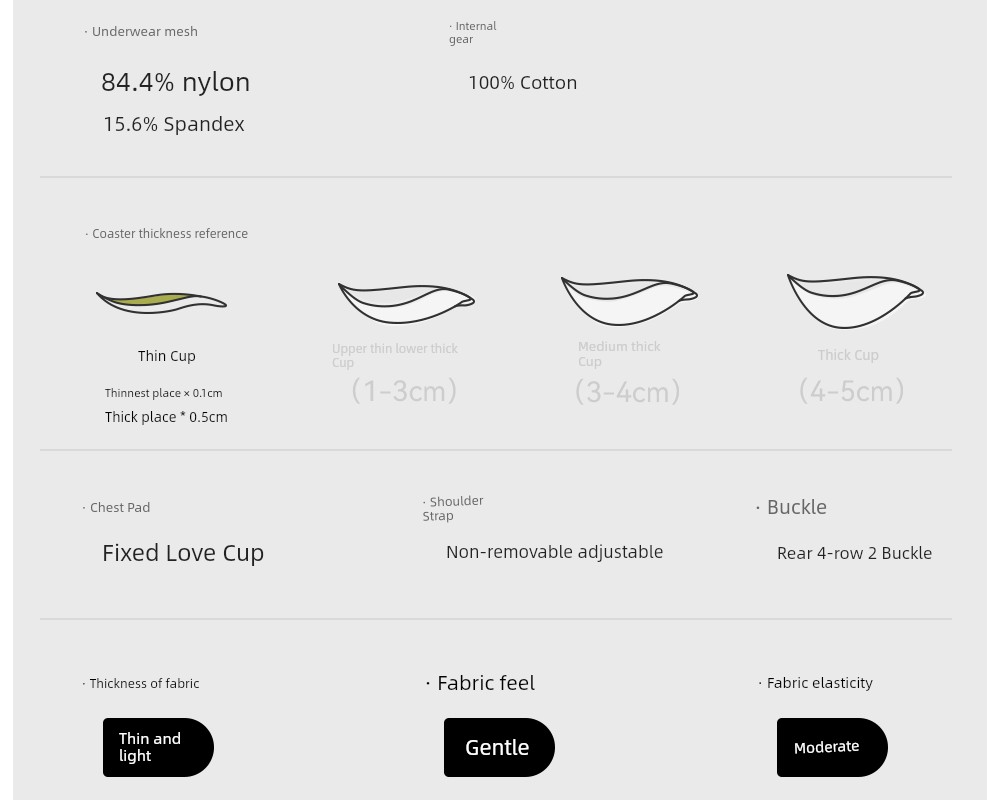Click the 100% Cotton text

point(523,83)
